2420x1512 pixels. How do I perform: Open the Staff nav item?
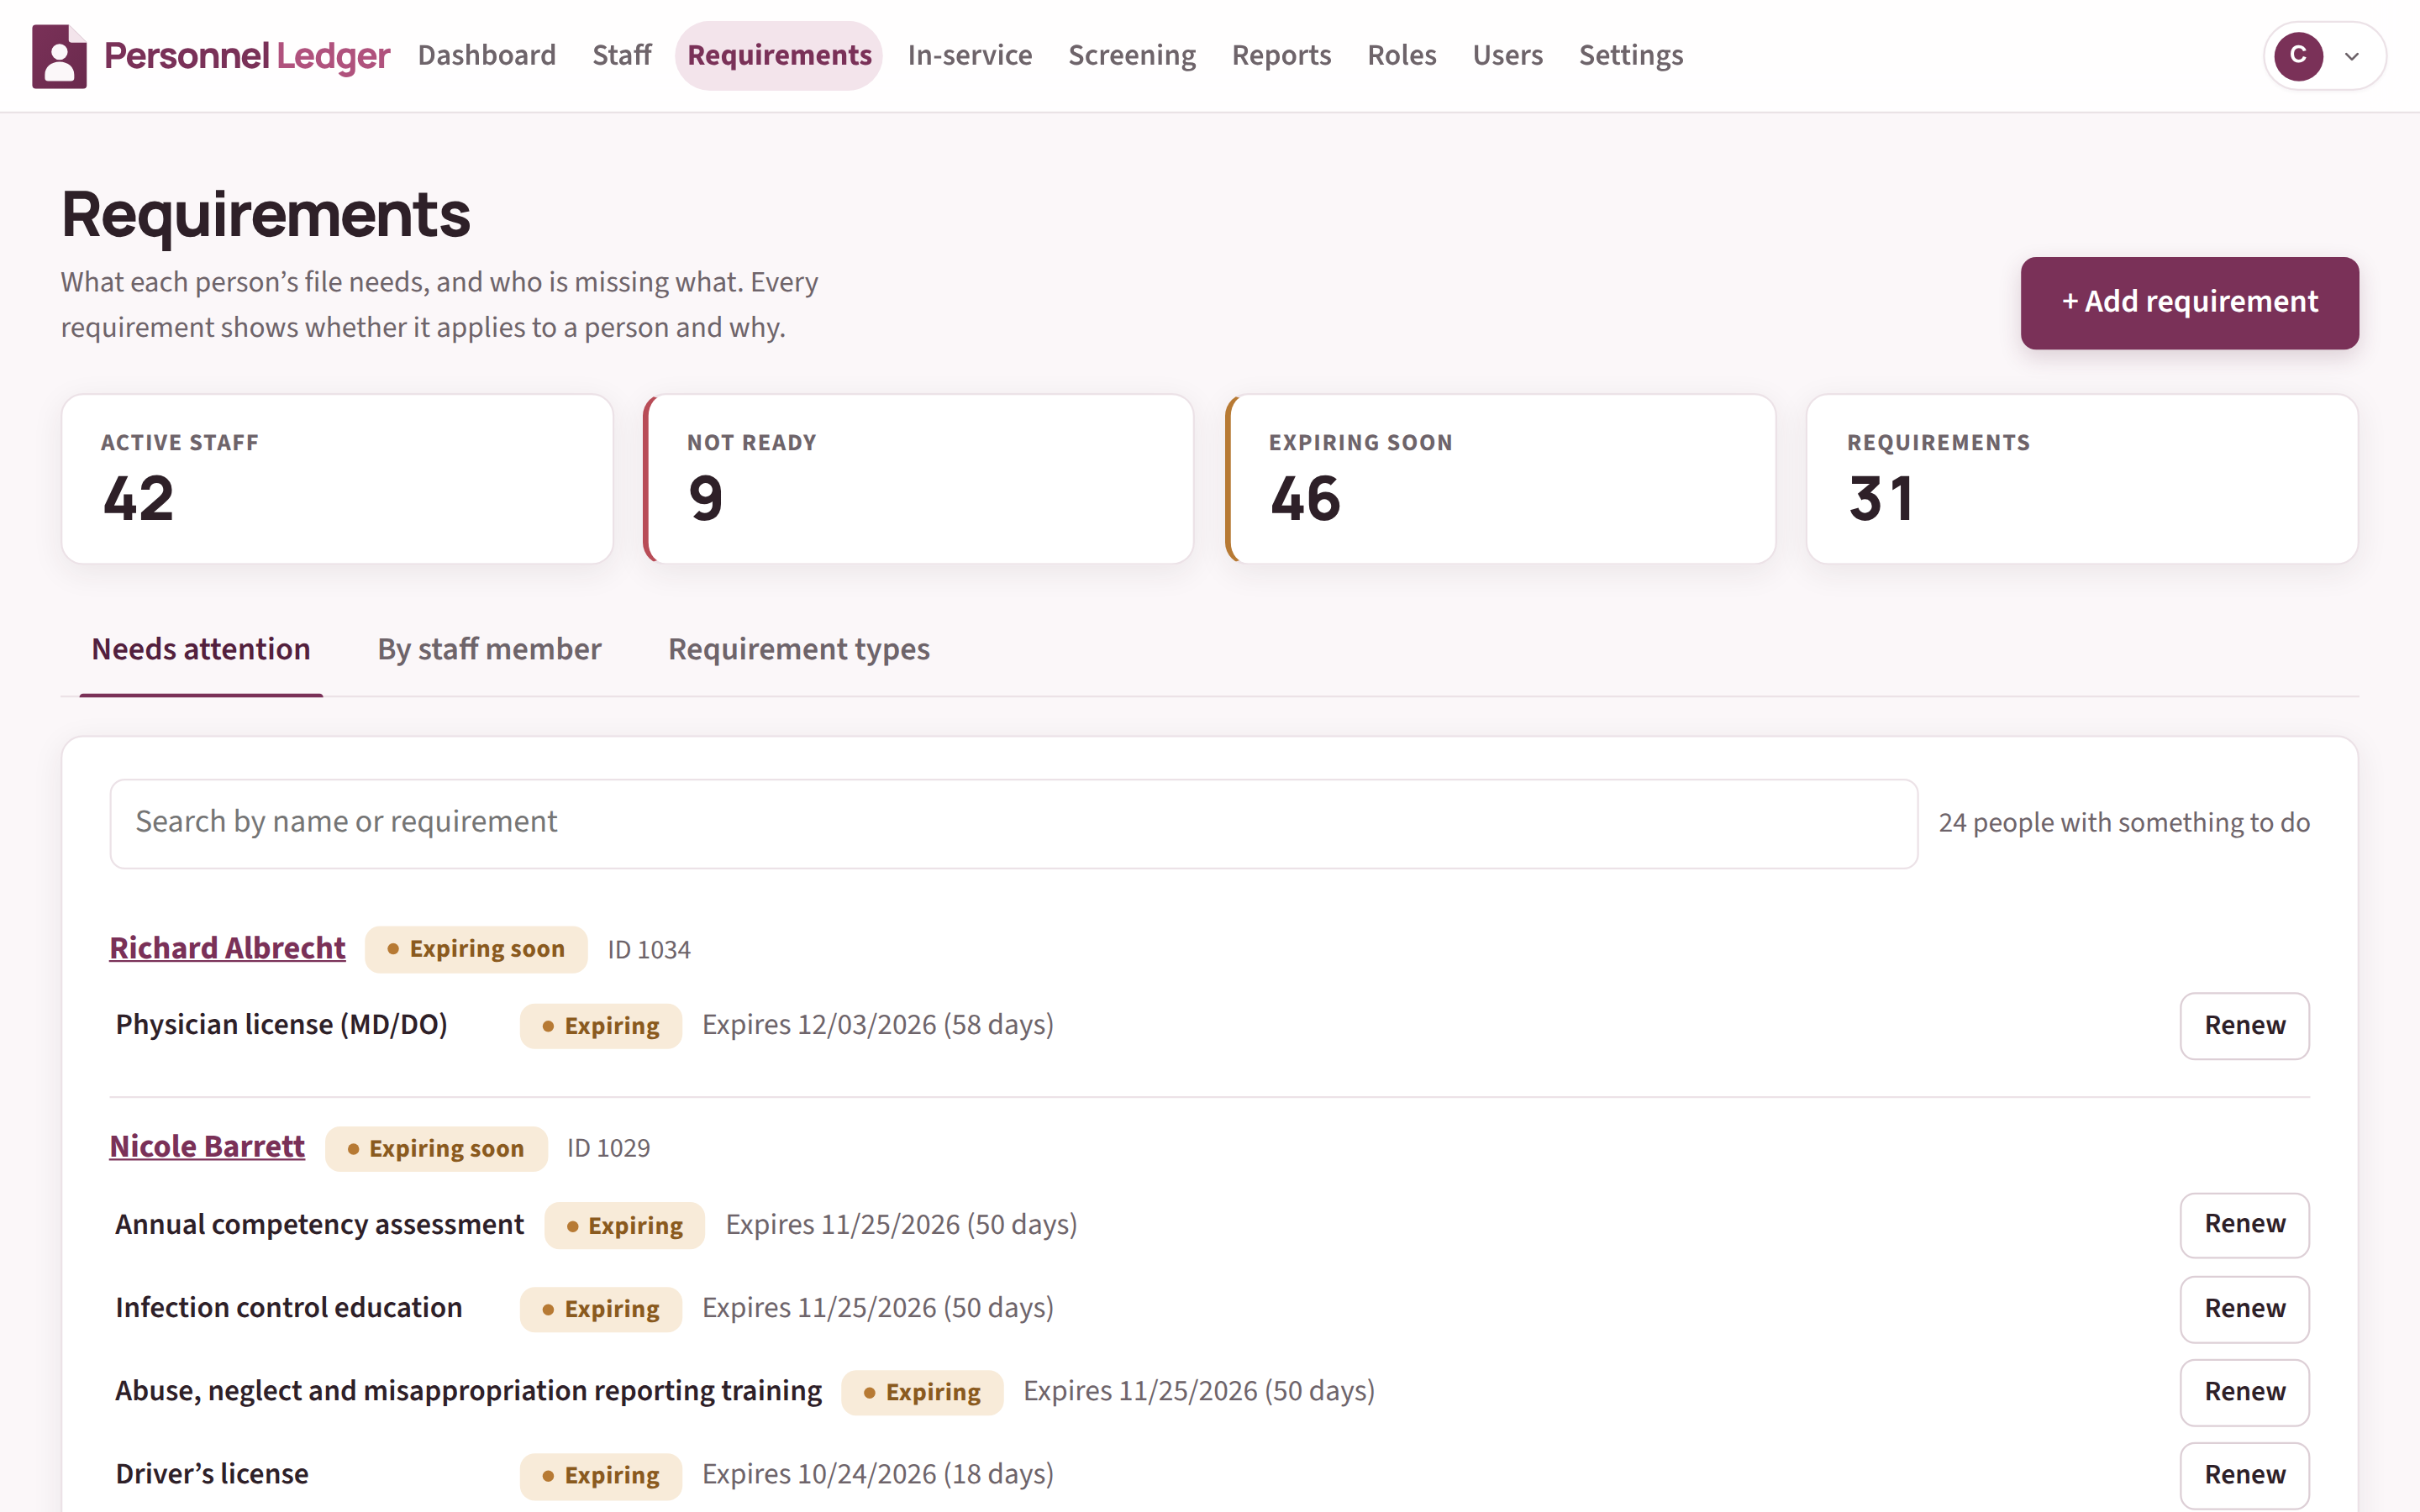pos(622,55)
